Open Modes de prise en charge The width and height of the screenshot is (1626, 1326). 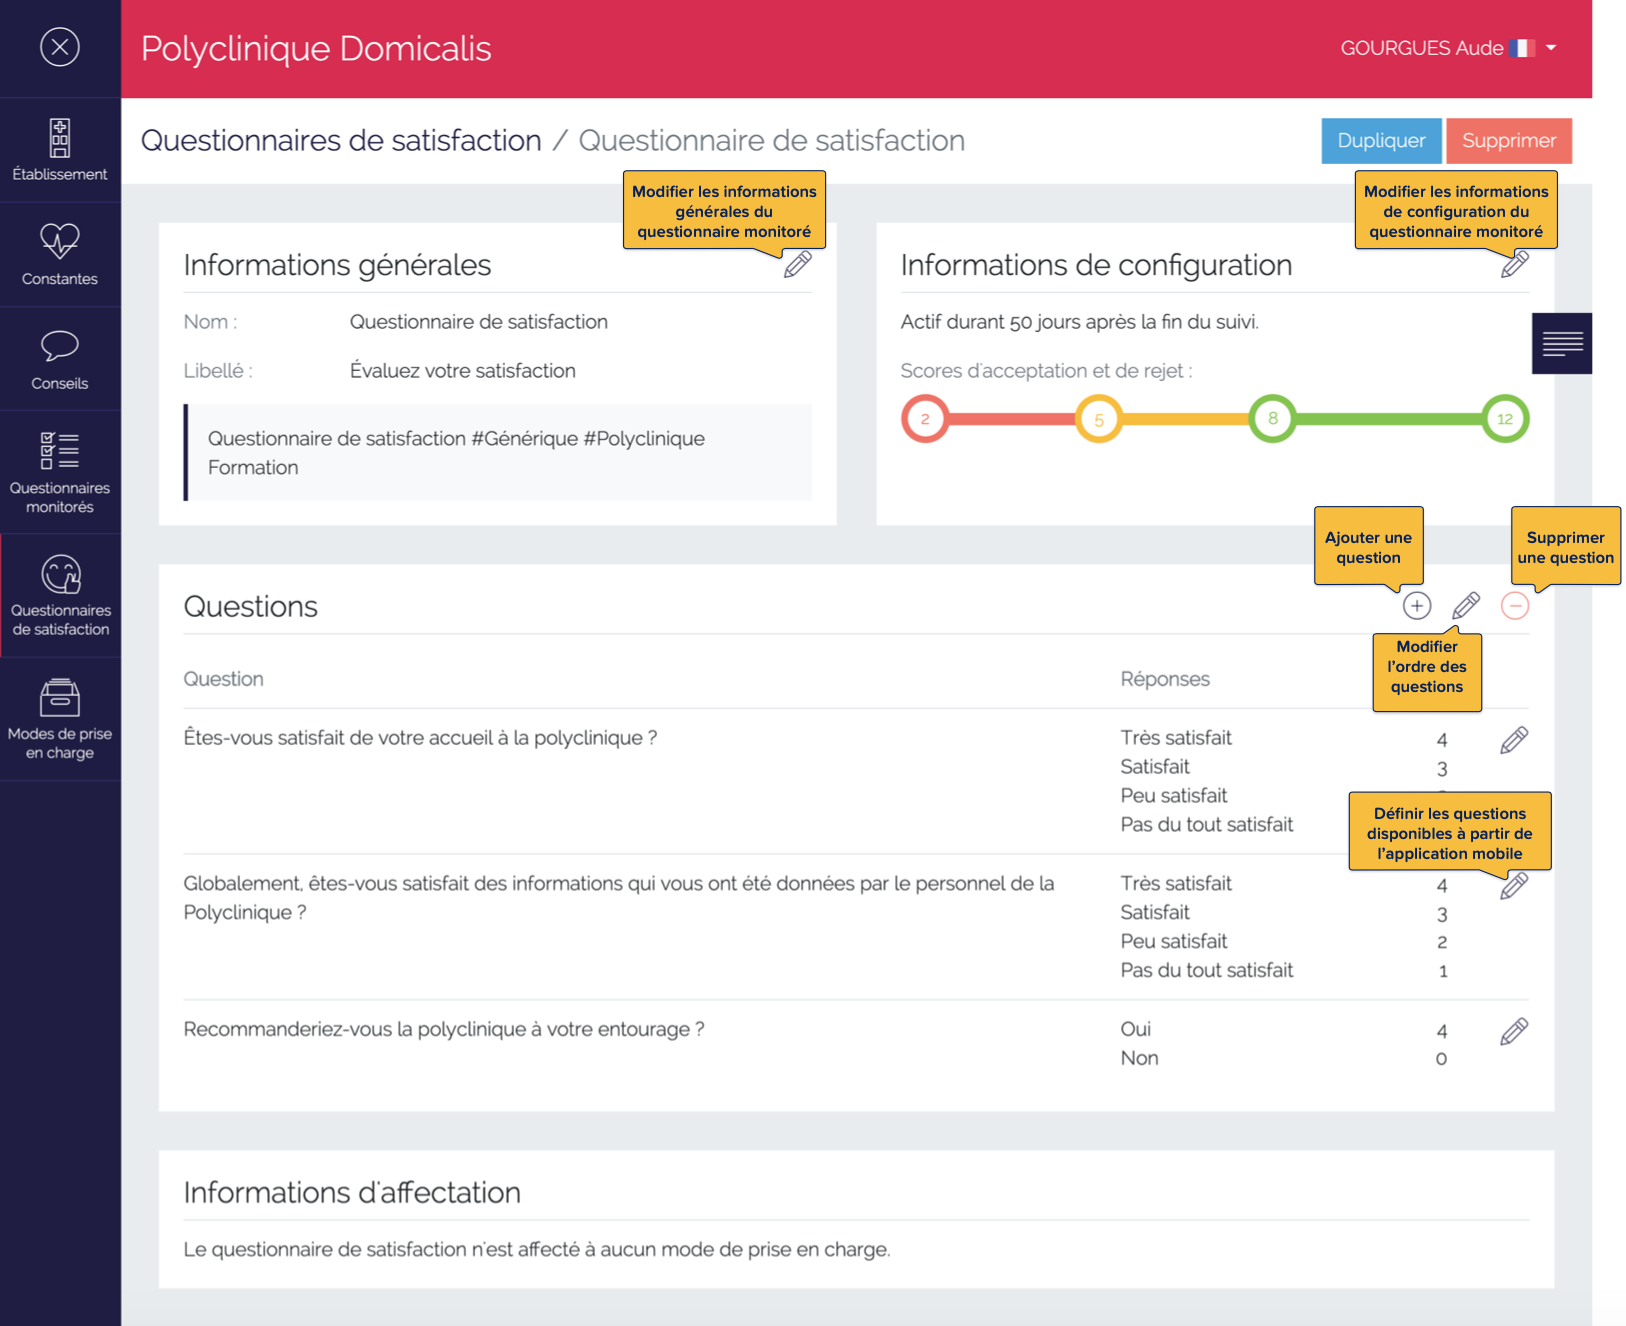coord(60,715)
